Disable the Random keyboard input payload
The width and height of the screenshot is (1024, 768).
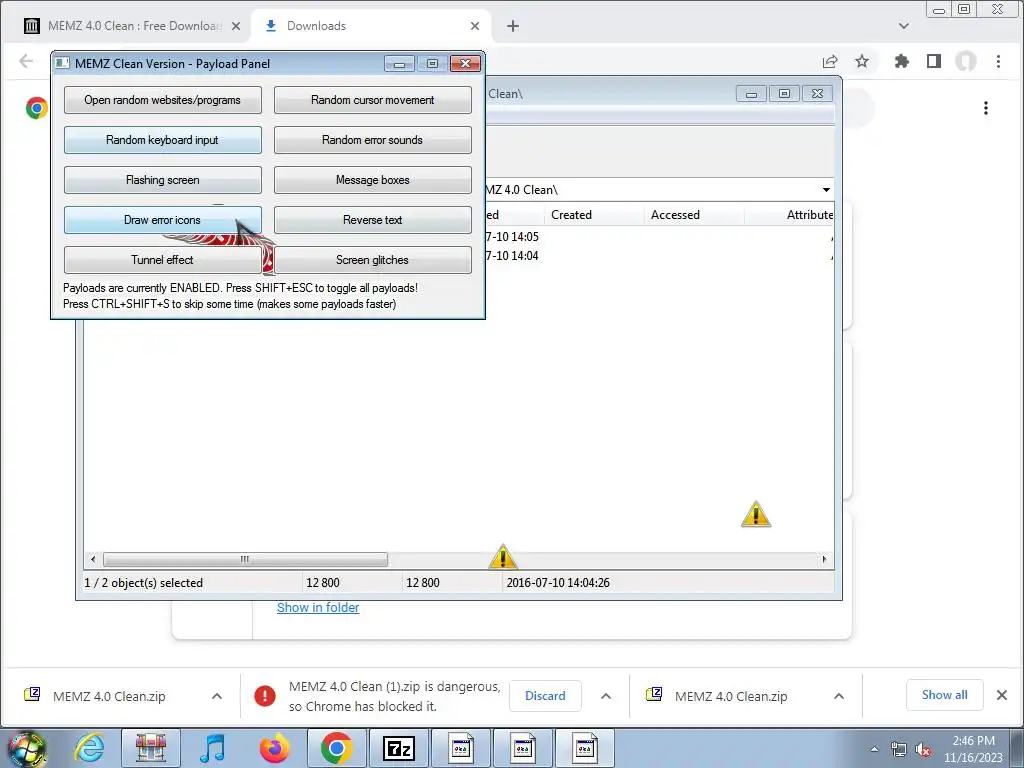(x=163, y=140)
